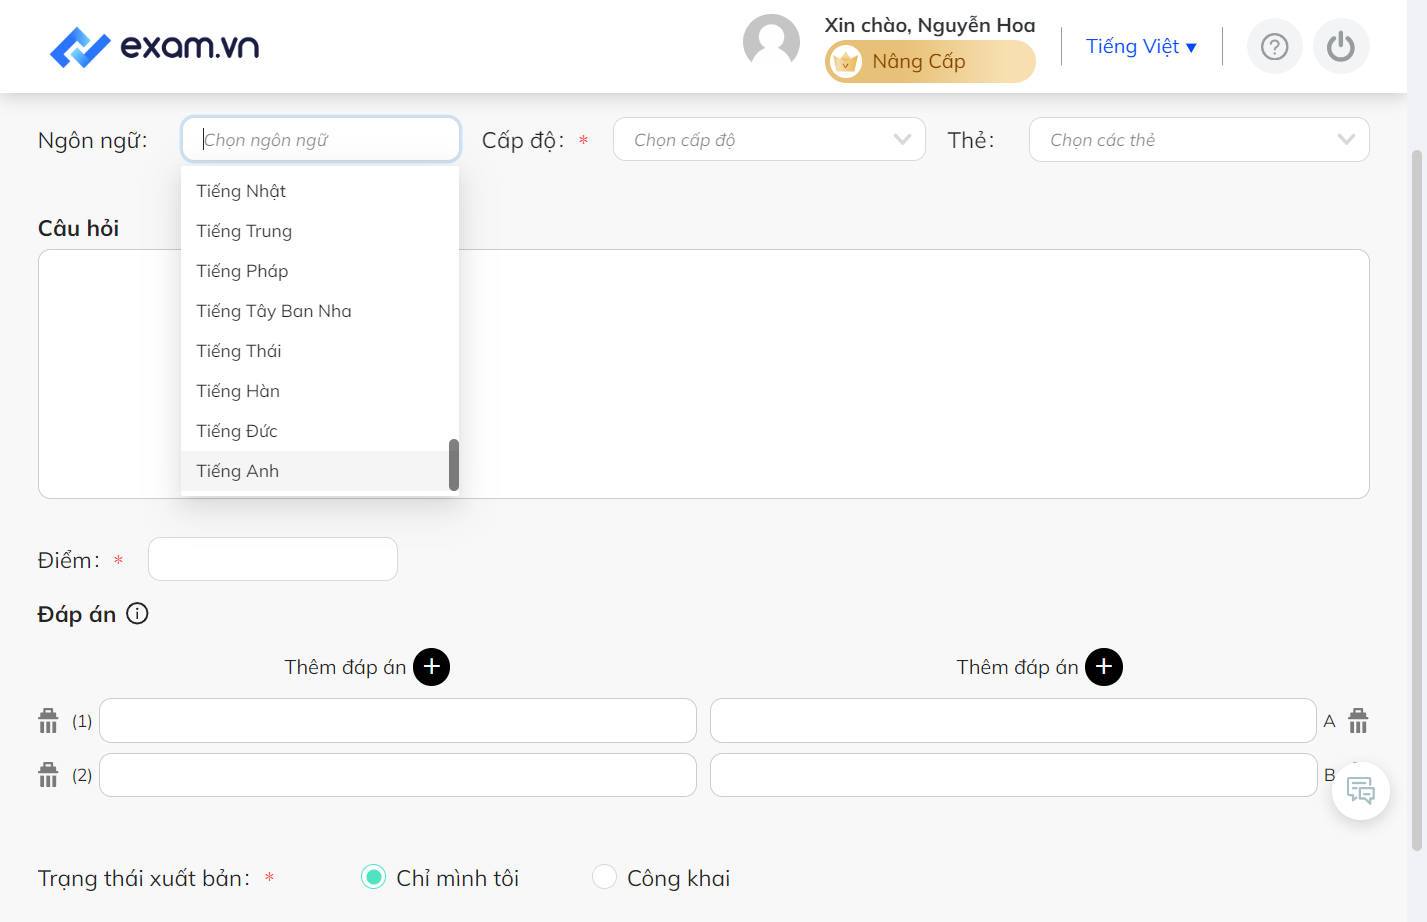
Task: Choose Tiếng Anh from the language list
Action: point(320,471)
